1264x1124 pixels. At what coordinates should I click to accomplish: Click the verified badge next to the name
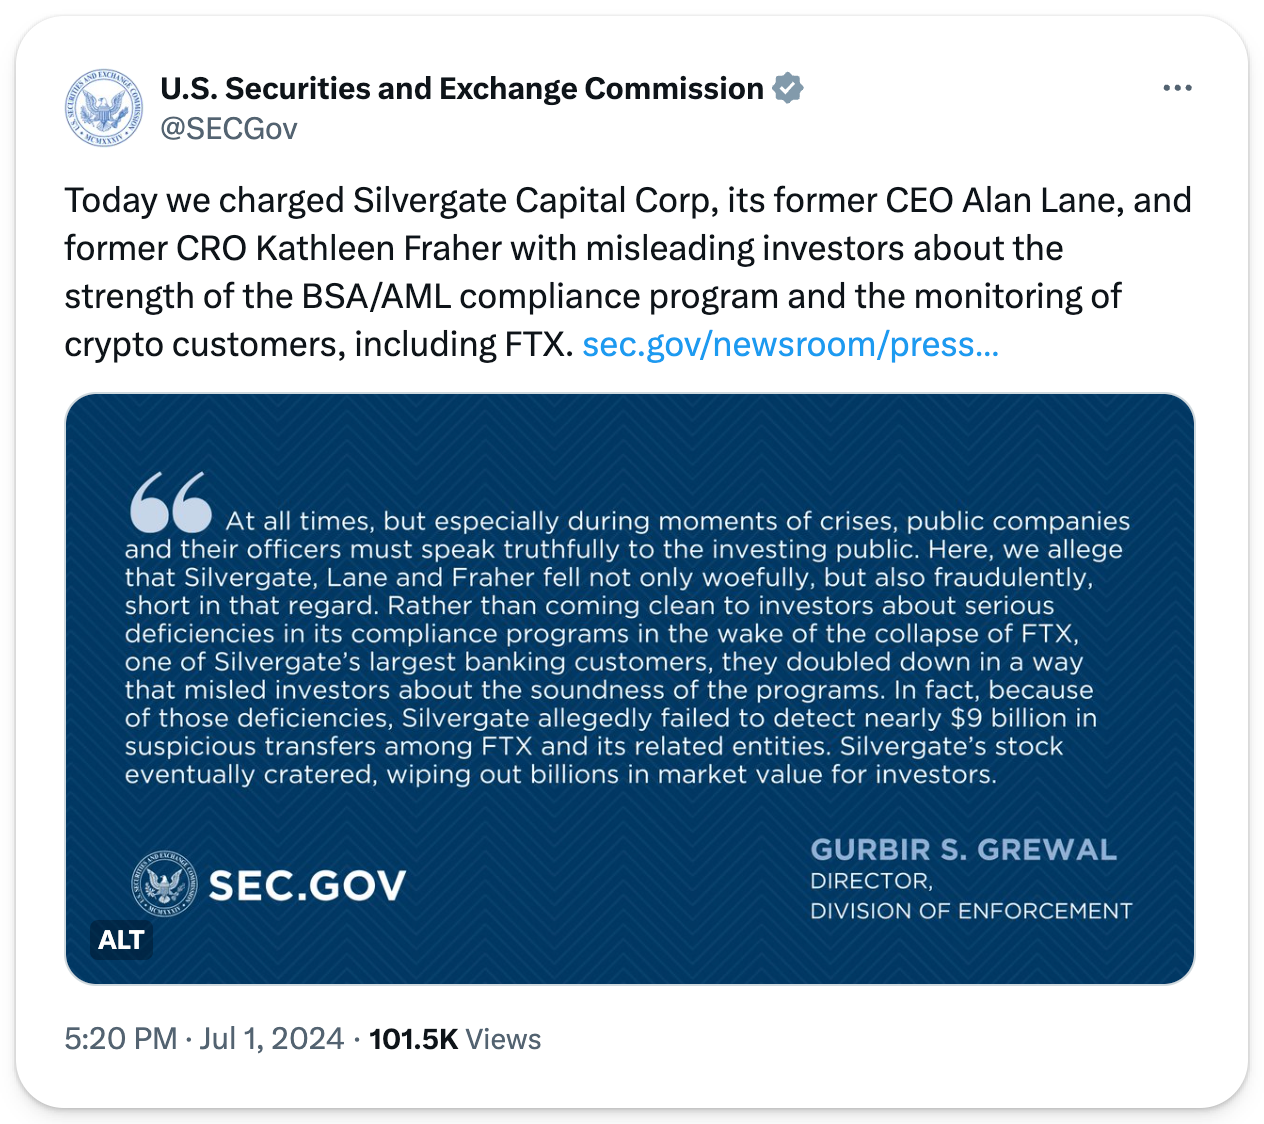(x=788, y=88)
